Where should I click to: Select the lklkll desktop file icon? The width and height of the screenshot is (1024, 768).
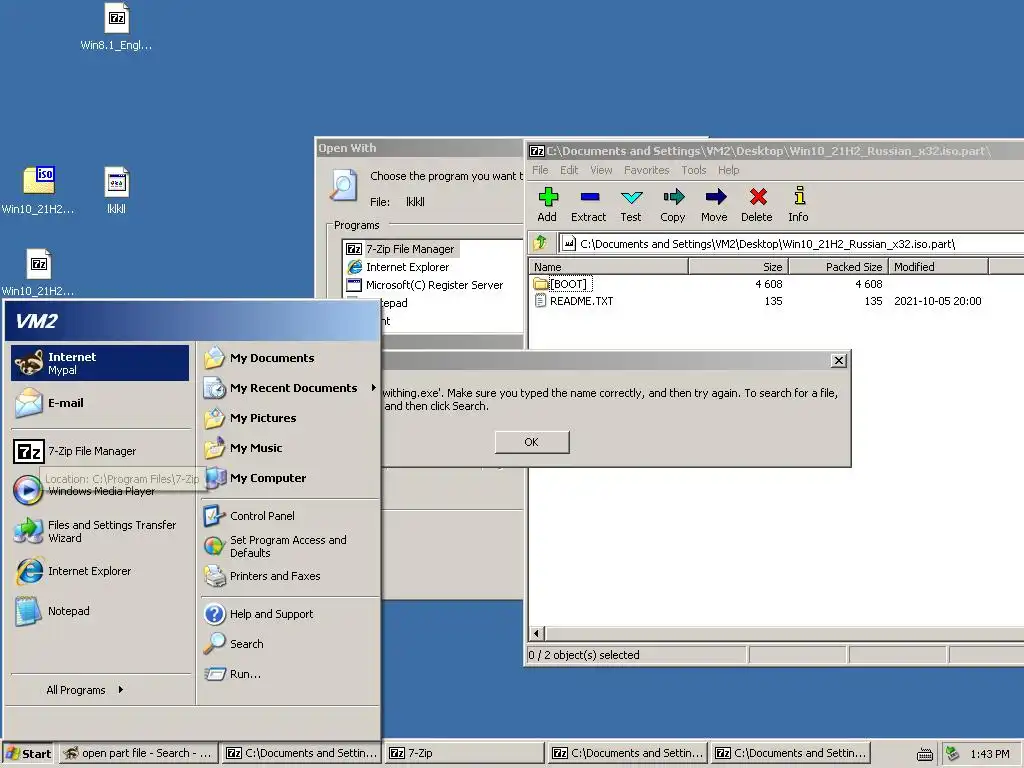pyautogui.click(x=116, y=190)
